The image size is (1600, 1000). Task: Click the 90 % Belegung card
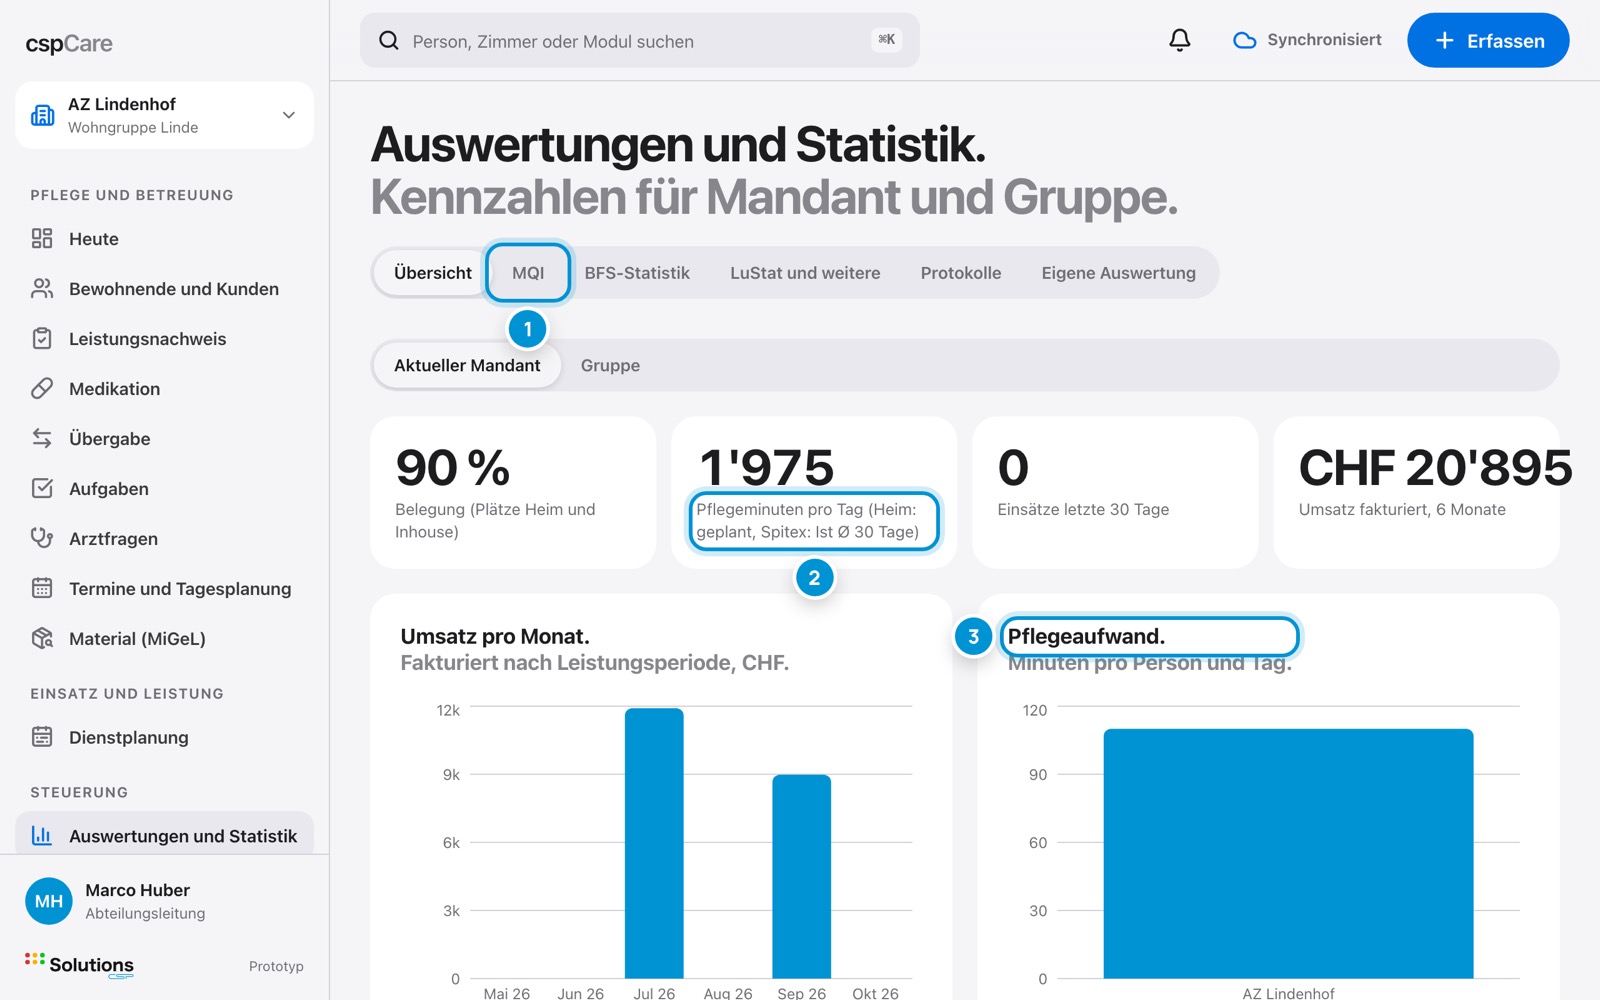pos(513,492)
